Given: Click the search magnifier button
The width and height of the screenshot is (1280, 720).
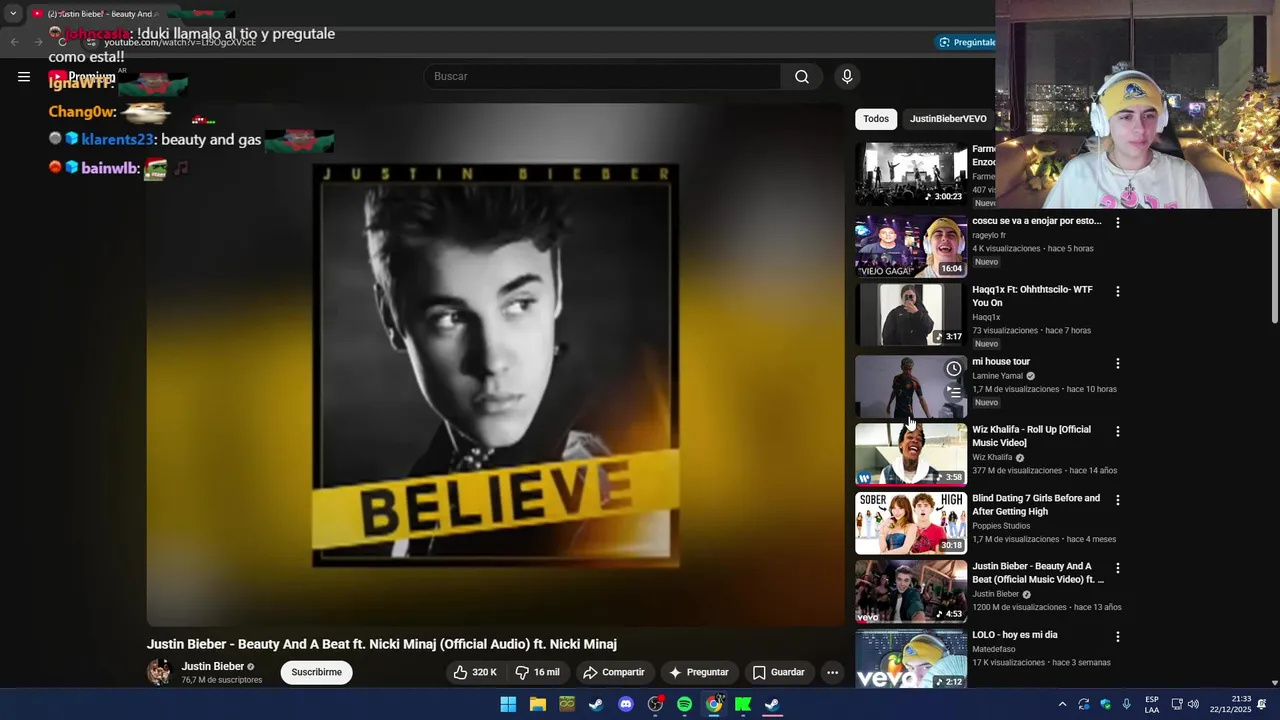Looking at the screenshot, I should (x=802, y=77).
